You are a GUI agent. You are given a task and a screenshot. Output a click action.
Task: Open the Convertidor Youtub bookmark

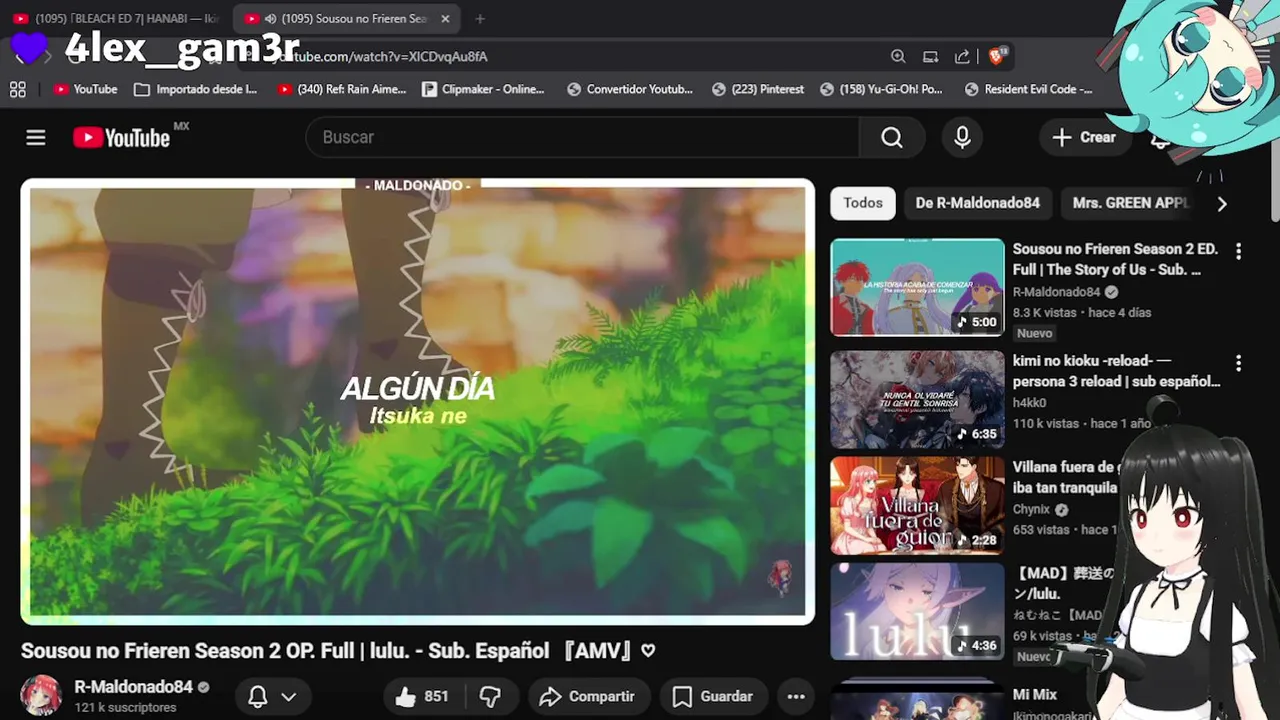pos(630,89)
